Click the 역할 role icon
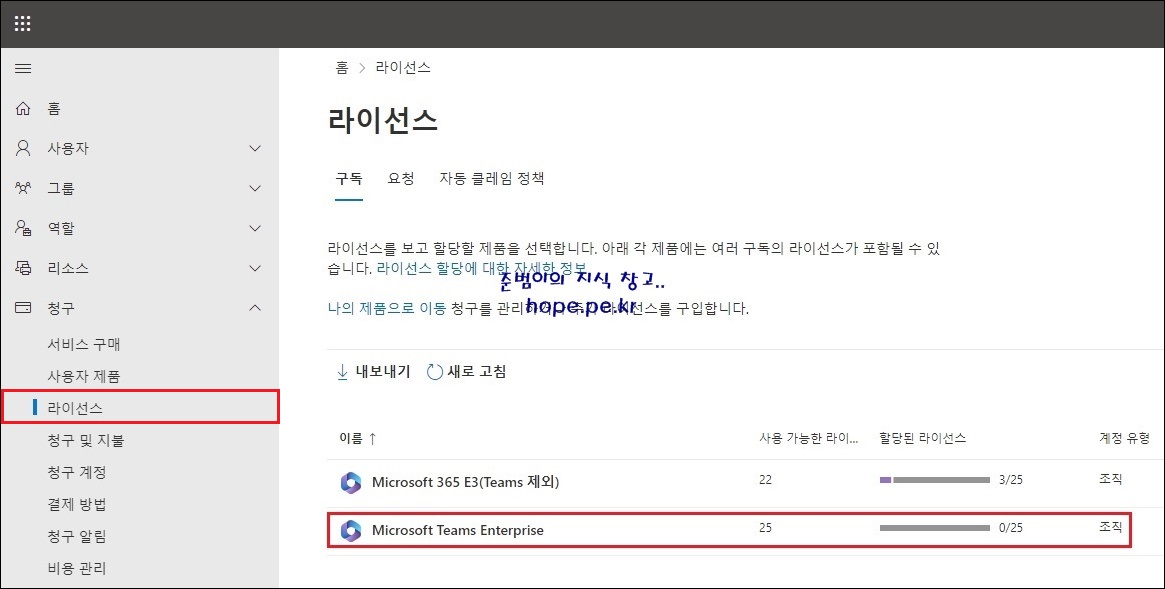 (23, 228)
